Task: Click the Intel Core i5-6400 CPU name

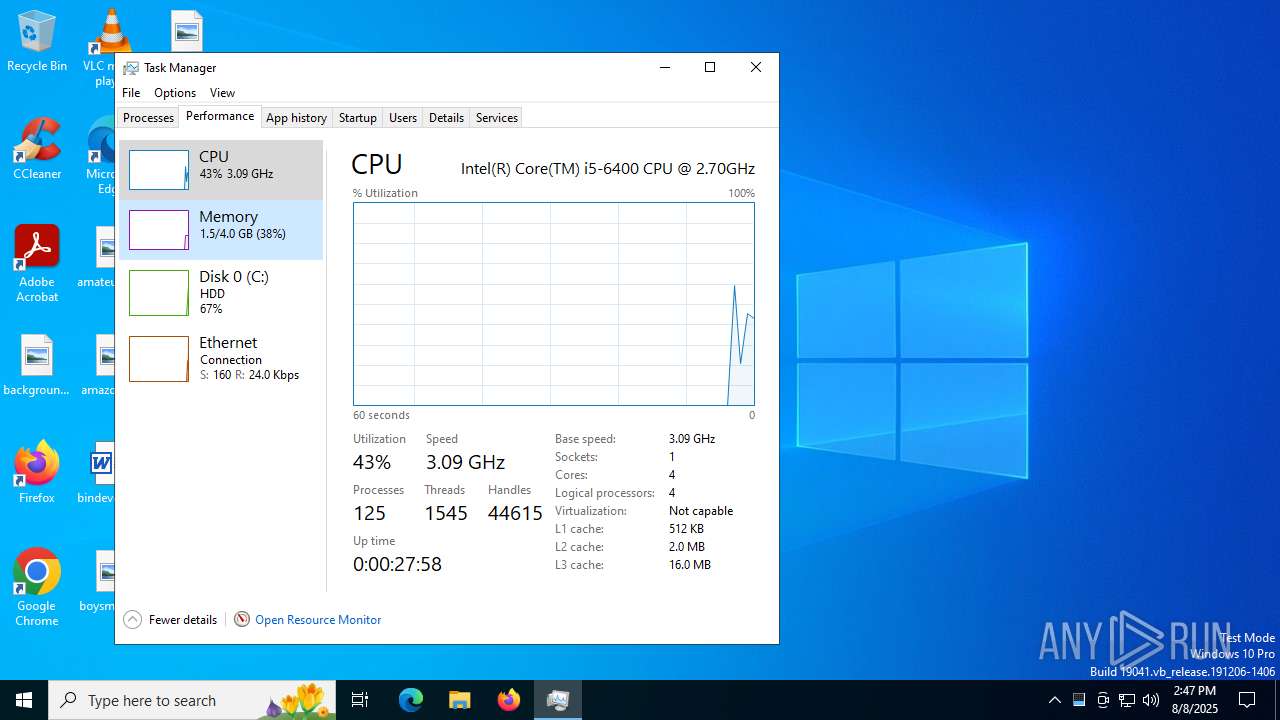Action: (x=608, y=169)
